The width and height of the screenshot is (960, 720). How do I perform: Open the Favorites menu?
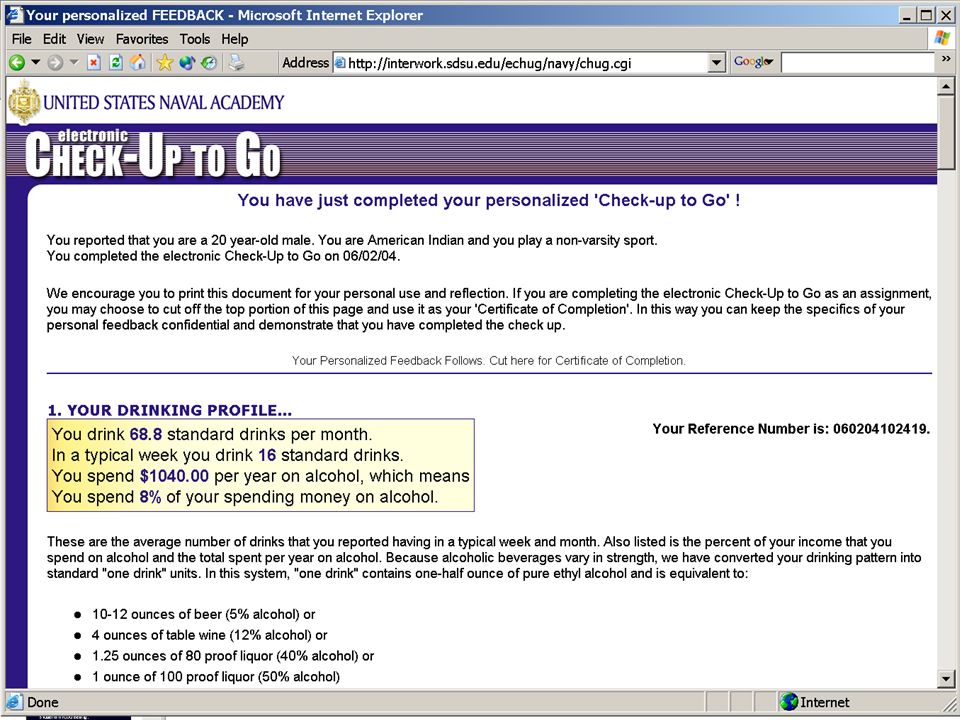pos(142,39)
